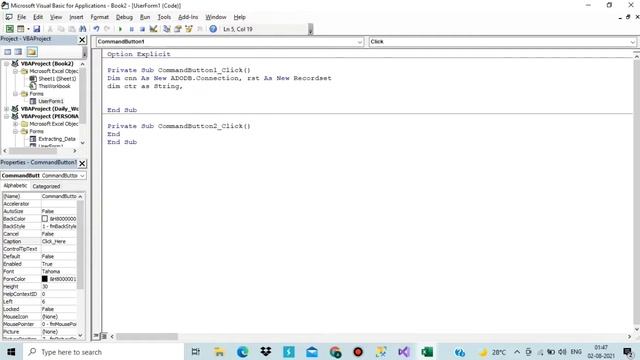Open Excel from the taskbar
640x360 pixels.
[x=427, y=352]
